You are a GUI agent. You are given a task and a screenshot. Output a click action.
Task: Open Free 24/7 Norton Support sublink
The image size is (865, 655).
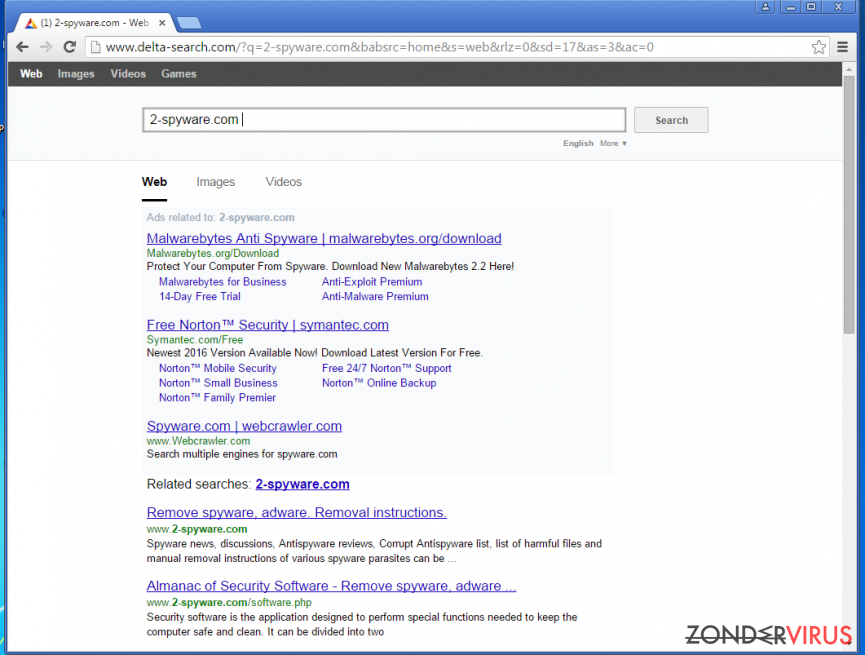(387, 369)
